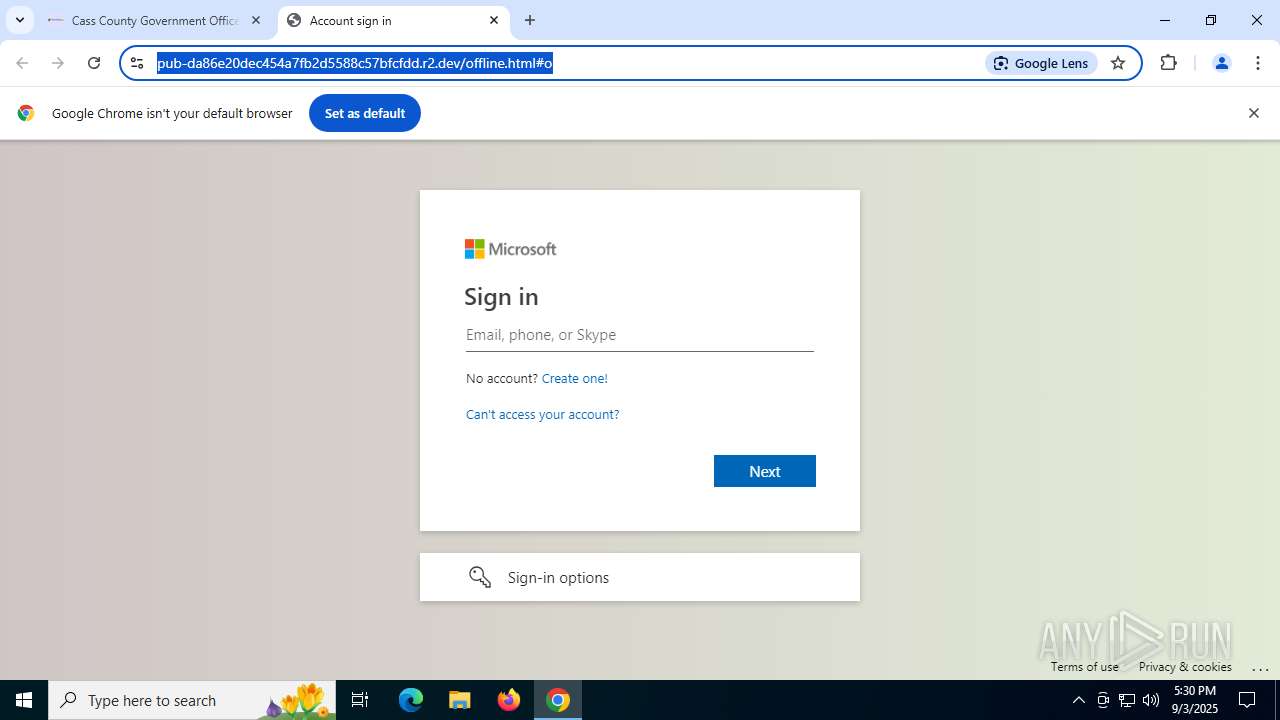Open the Extensions puzzle icon
Image resolution: width=1280 pixels, height=720 pixels.
[x=1169, y=63]
